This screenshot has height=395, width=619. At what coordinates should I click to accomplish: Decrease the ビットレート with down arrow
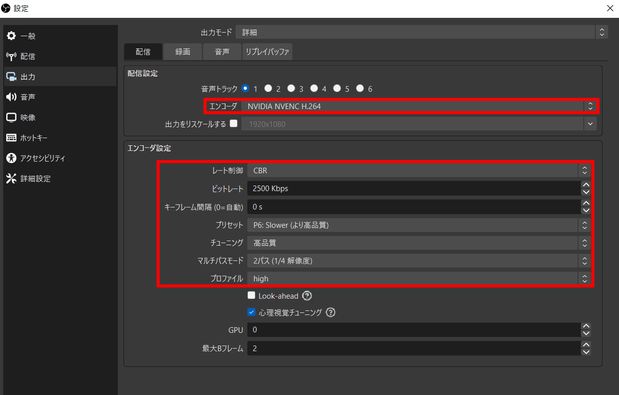(x=586, y=192)
